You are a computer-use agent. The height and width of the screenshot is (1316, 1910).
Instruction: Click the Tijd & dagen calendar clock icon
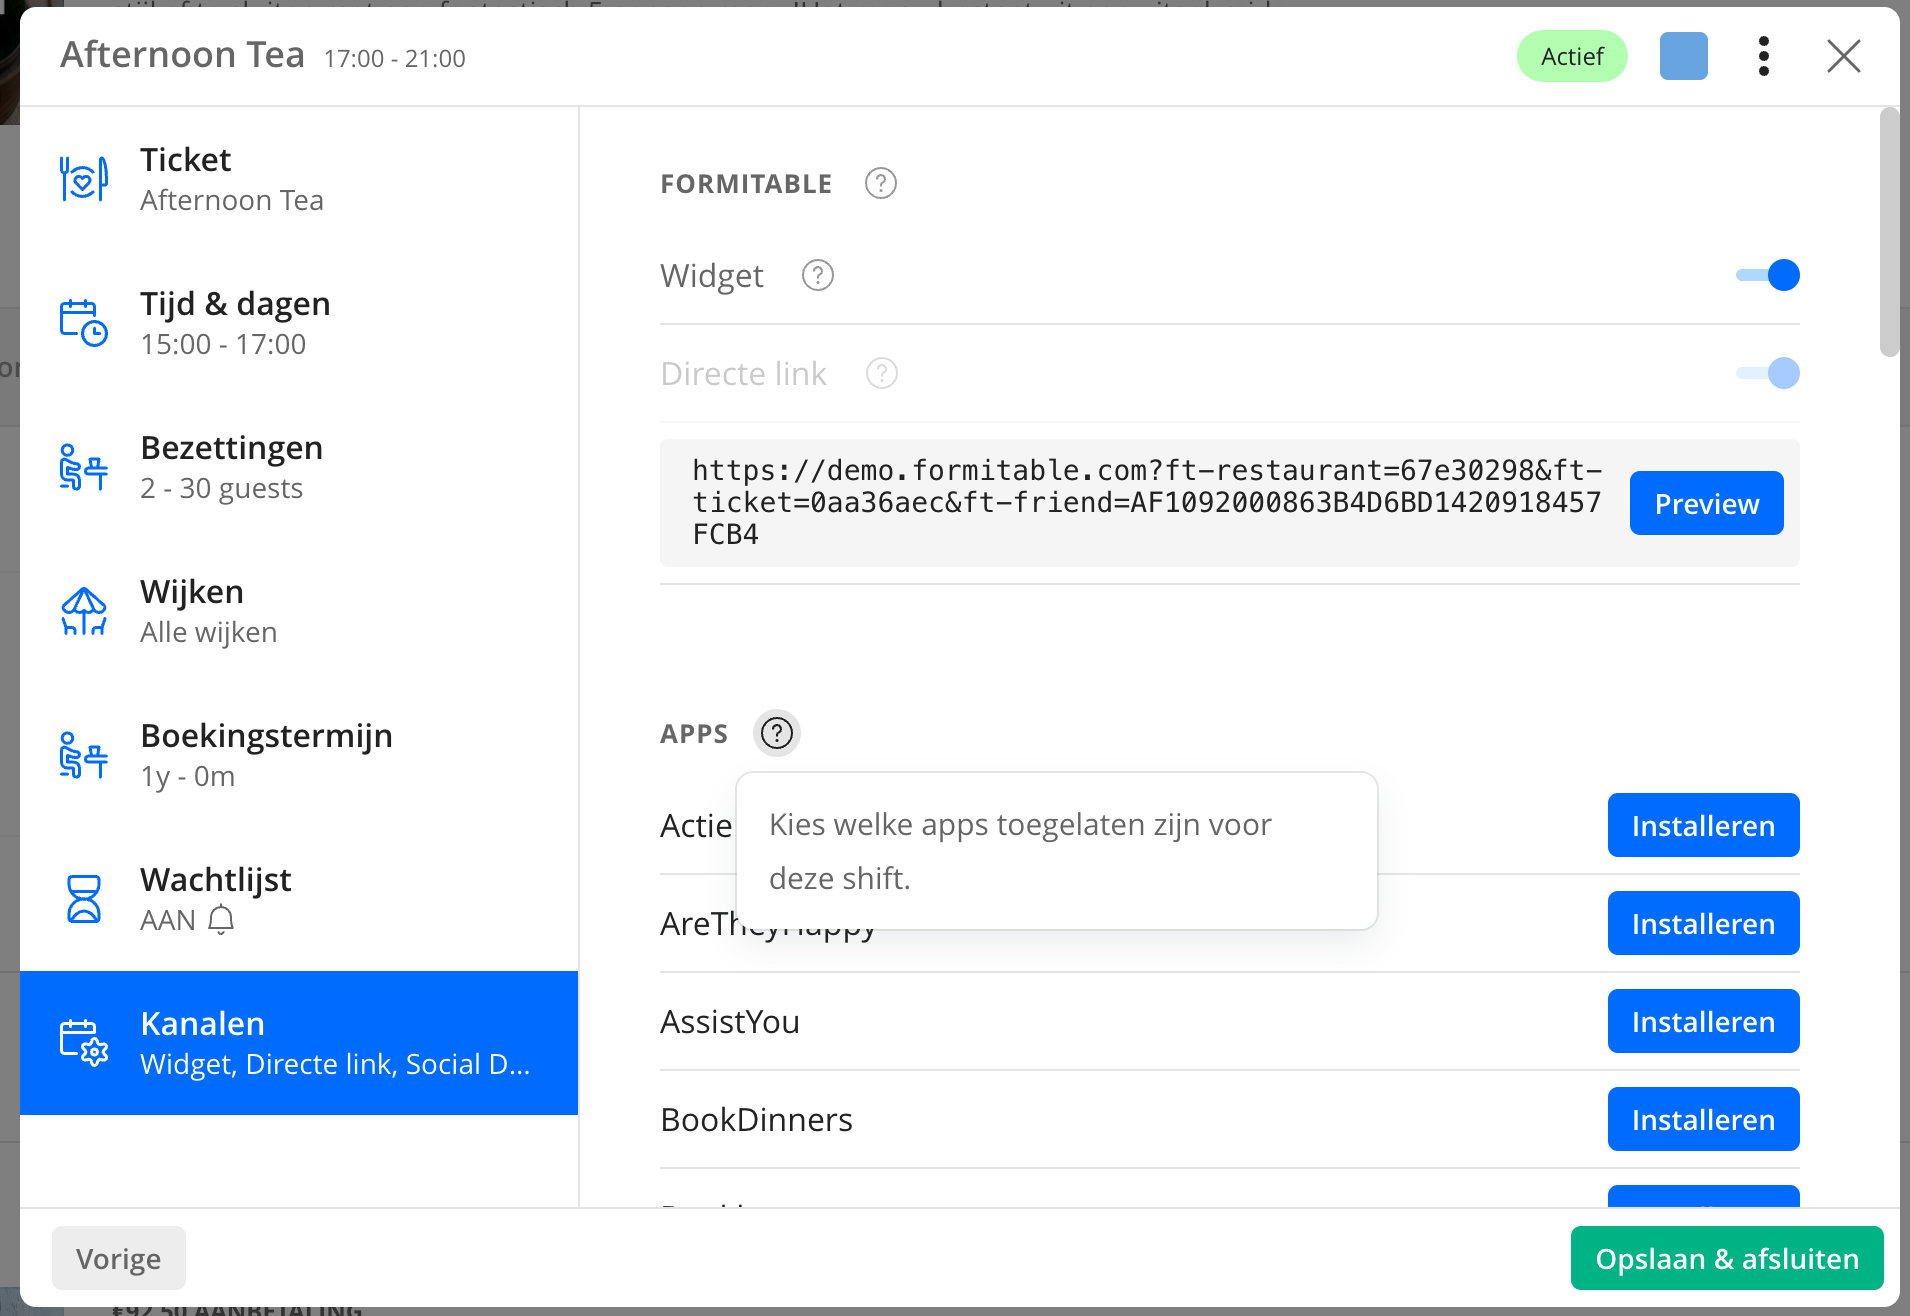point(84,323)
